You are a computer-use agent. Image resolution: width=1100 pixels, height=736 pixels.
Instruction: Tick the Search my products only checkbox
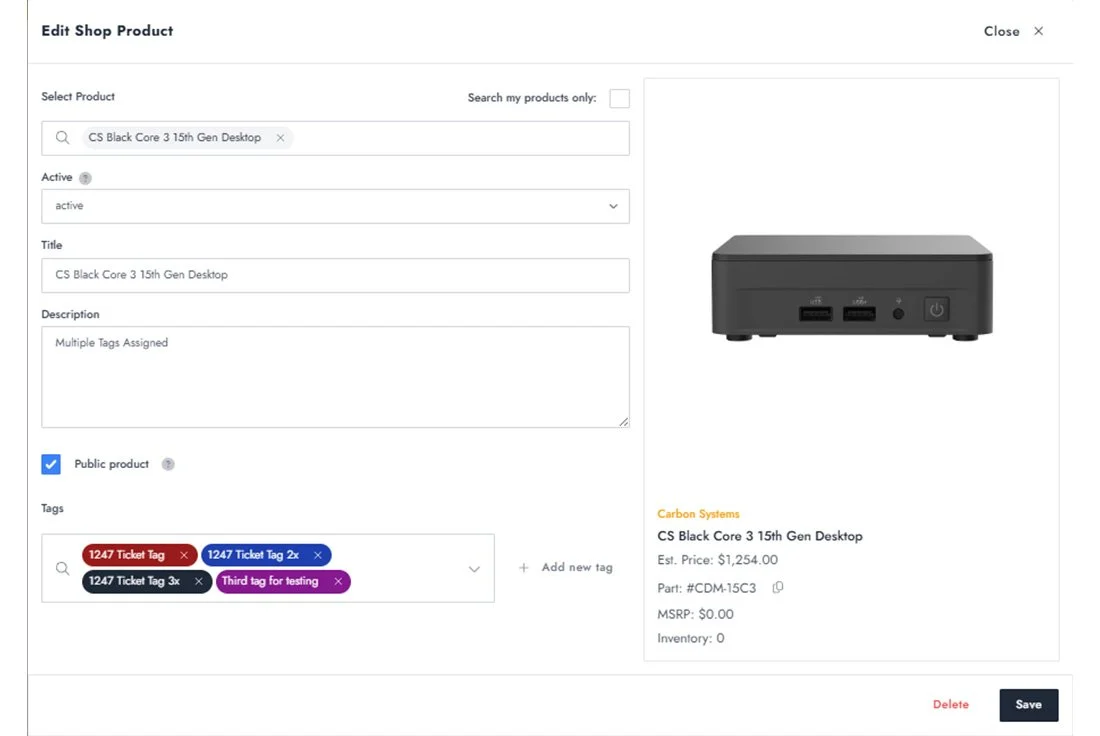coord(619,98)
